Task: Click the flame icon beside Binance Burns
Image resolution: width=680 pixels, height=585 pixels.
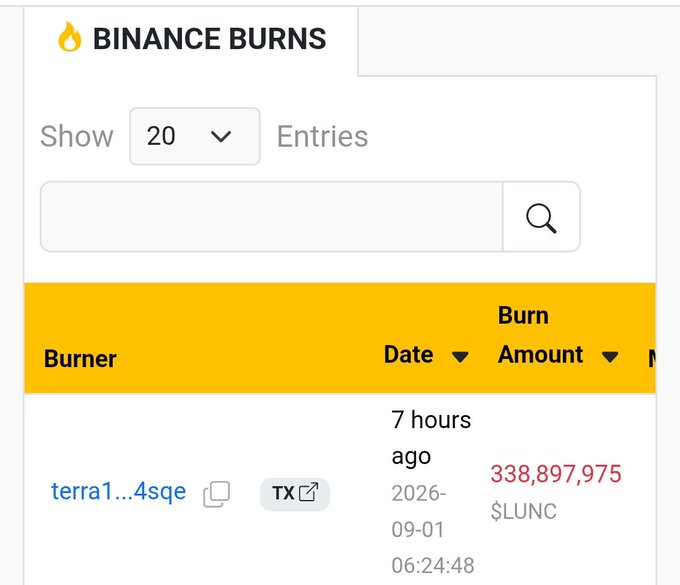Action: point(69,37)
